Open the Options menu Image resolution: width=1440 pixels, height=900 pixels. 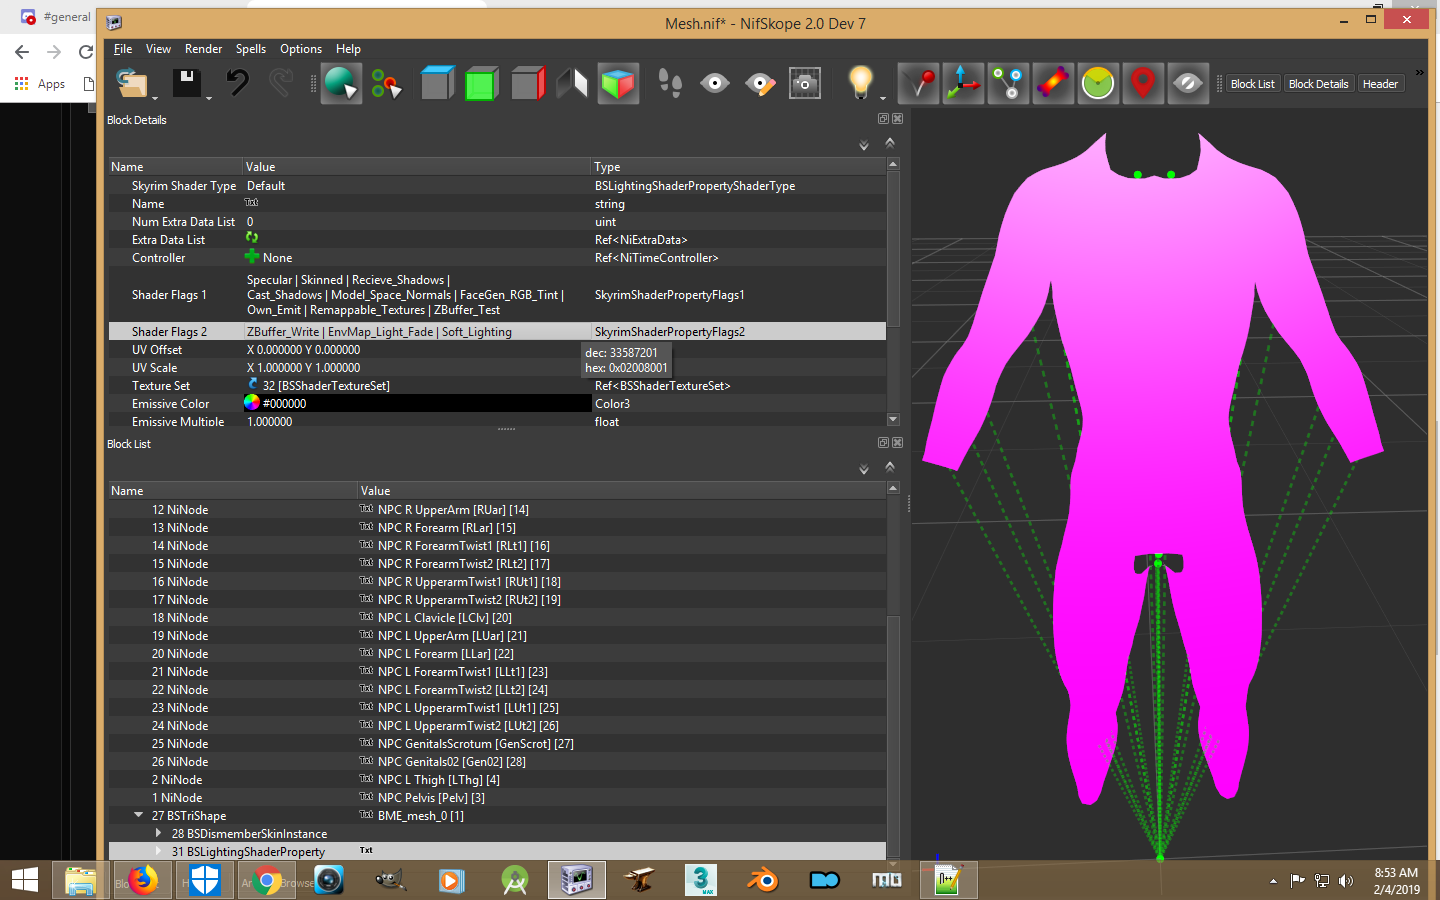click(301, 49)
